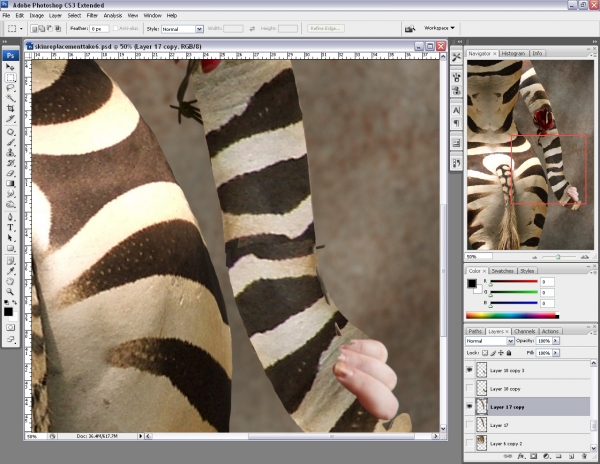Open the Analysis menu
The height and width of the screenshot is (464, 600).
click(x=113, y=16)
